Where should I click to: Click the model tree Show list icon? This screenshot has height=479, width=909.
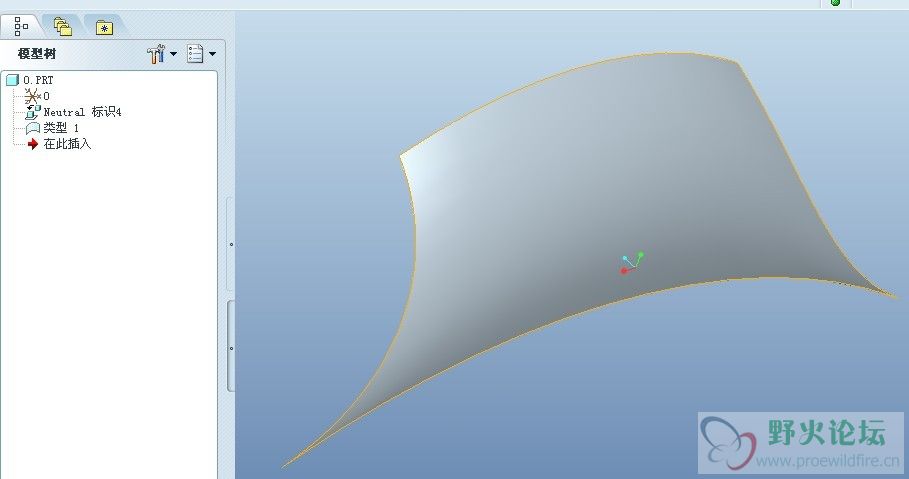click(x=195, y=54)
